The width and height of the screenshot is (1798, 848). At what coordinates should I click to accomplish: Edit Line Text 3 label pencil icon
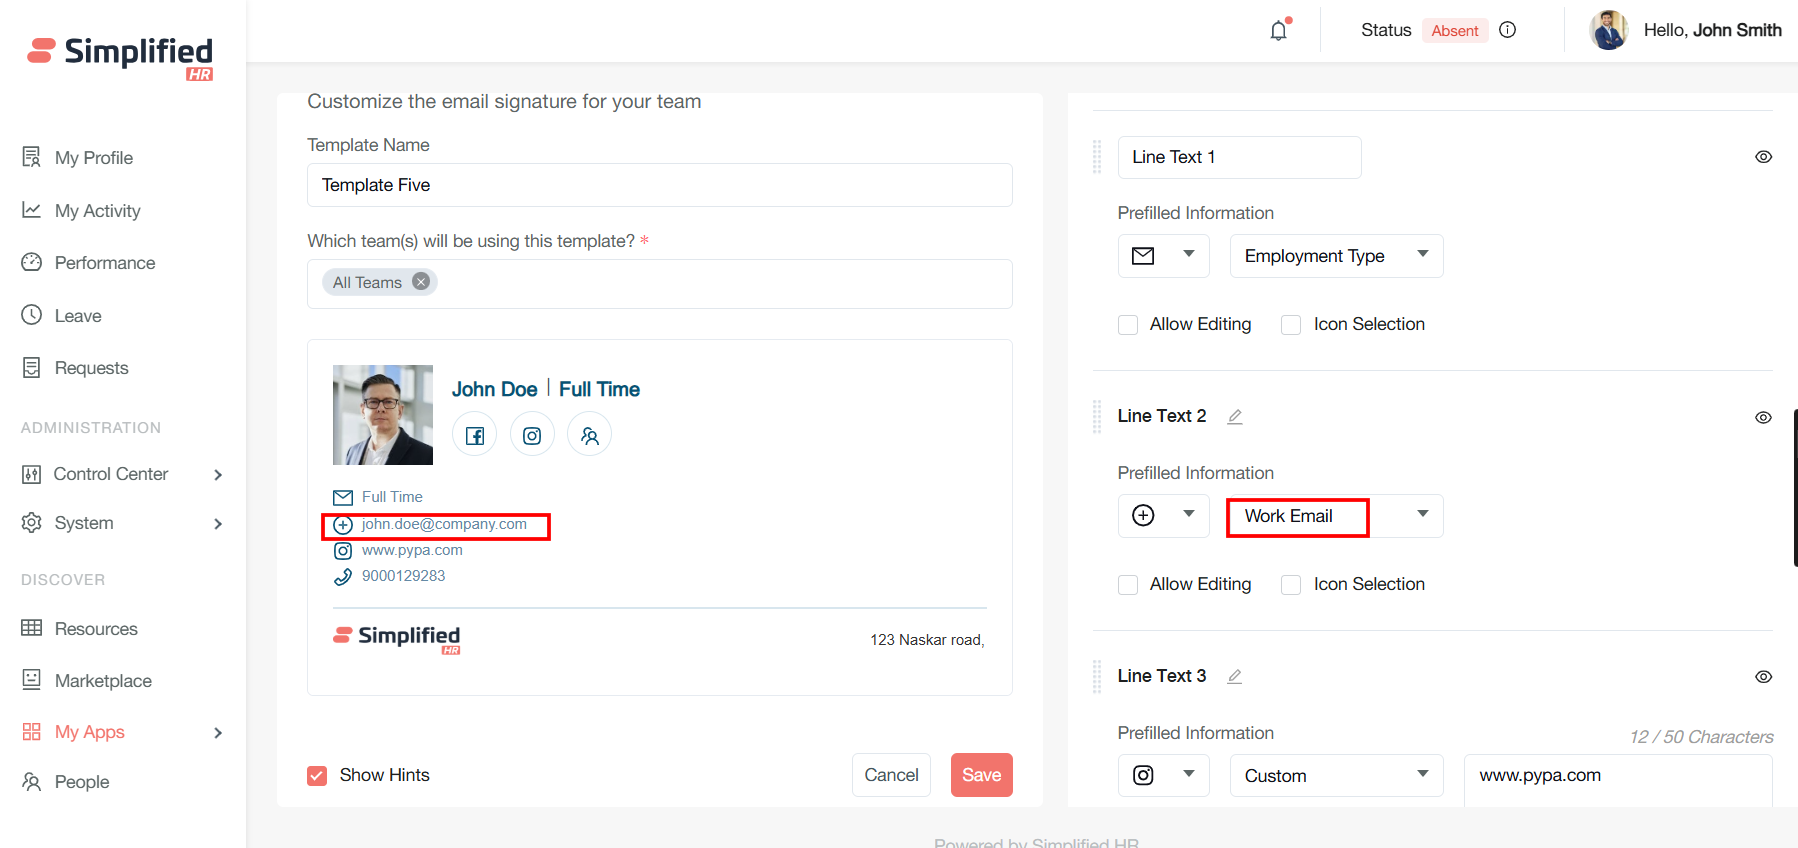tap(1235, 677)
